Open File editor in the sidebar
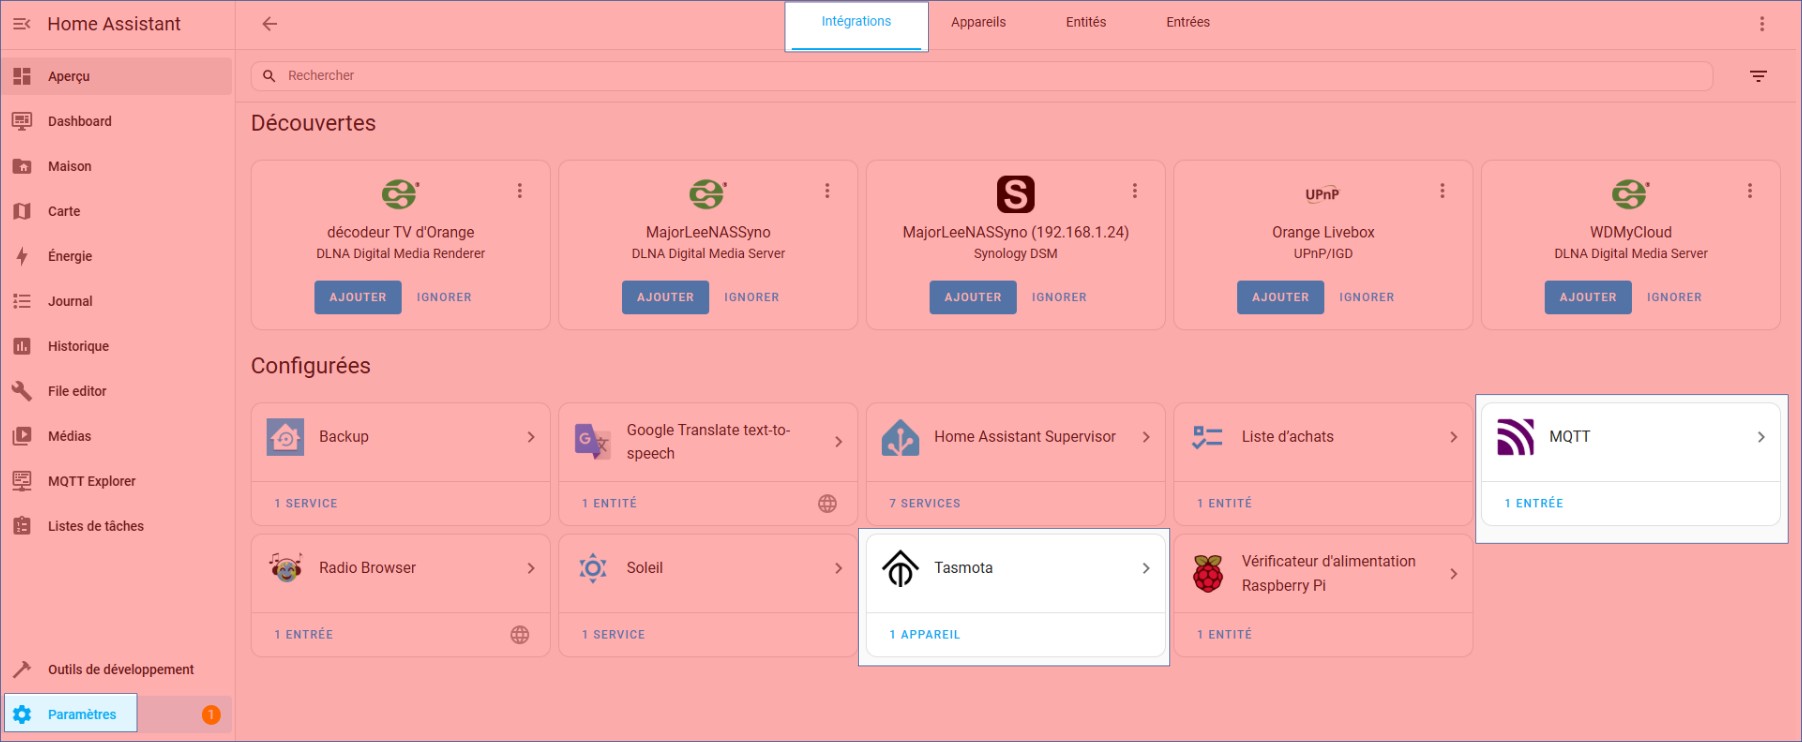This screenshot has height=742, width=1802. point(118,391)
